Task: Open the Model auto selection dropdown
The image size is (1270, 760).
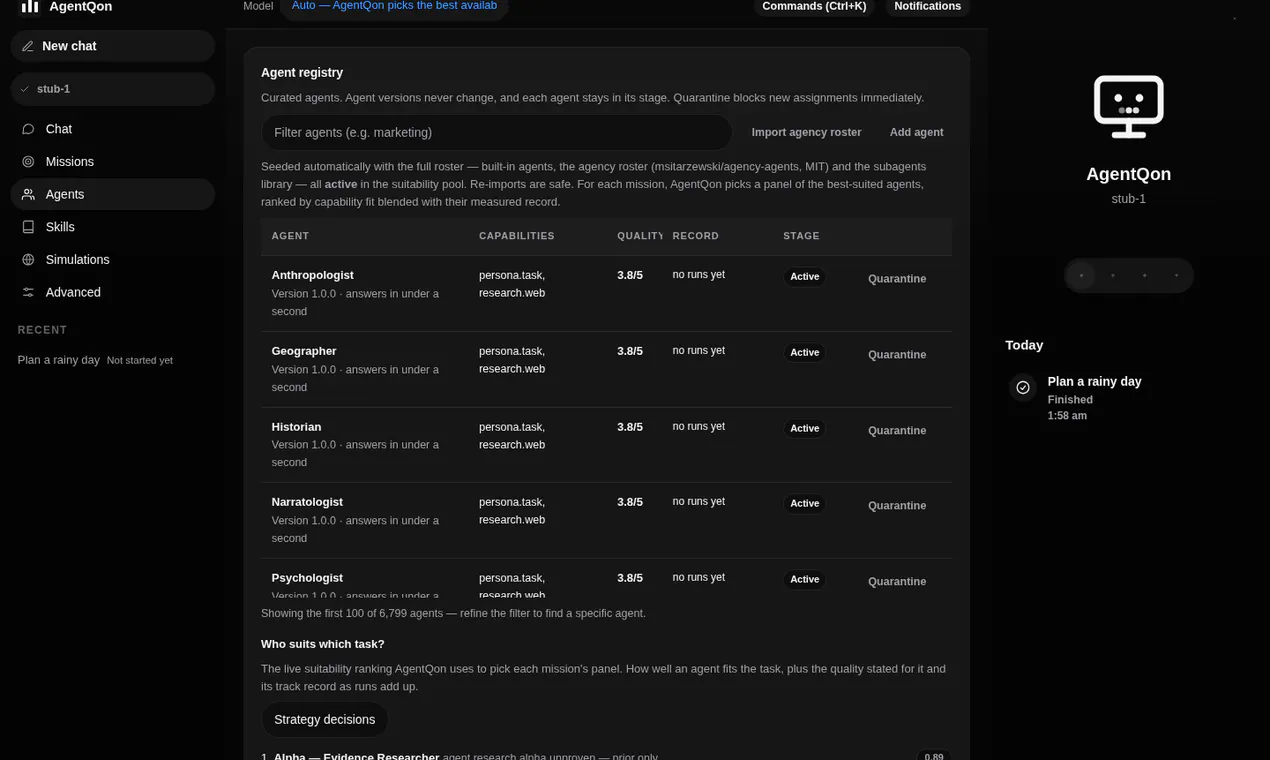Action: tap(394, 6)
